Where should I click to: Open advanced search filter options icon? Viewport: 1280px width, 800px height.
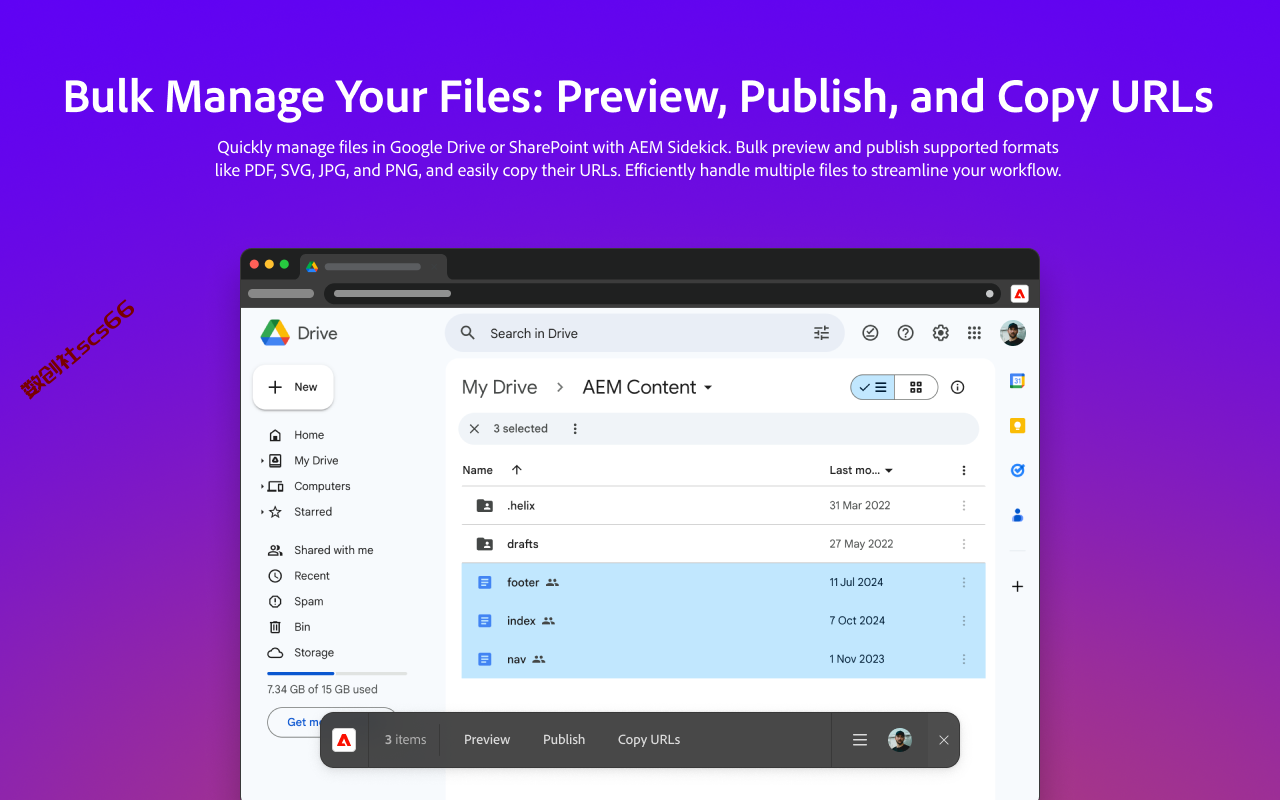[x=822, y=333]
